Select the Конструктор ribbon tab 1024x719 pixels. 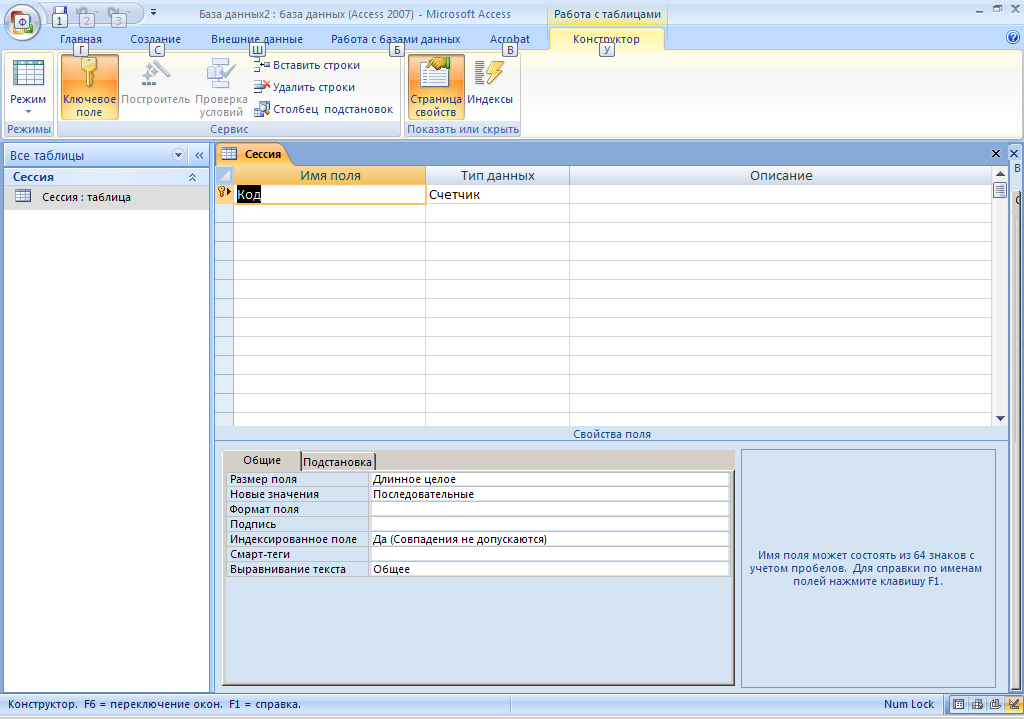point(606,39)
